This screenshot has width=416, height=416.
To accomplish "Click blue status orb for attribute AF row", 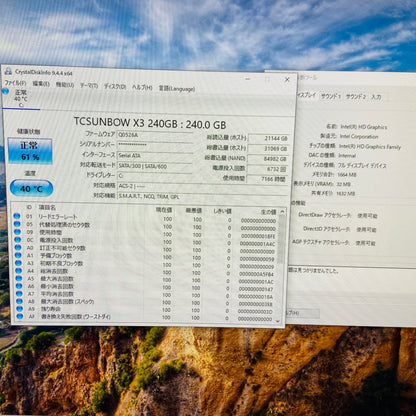I will [x=20, y=316].
